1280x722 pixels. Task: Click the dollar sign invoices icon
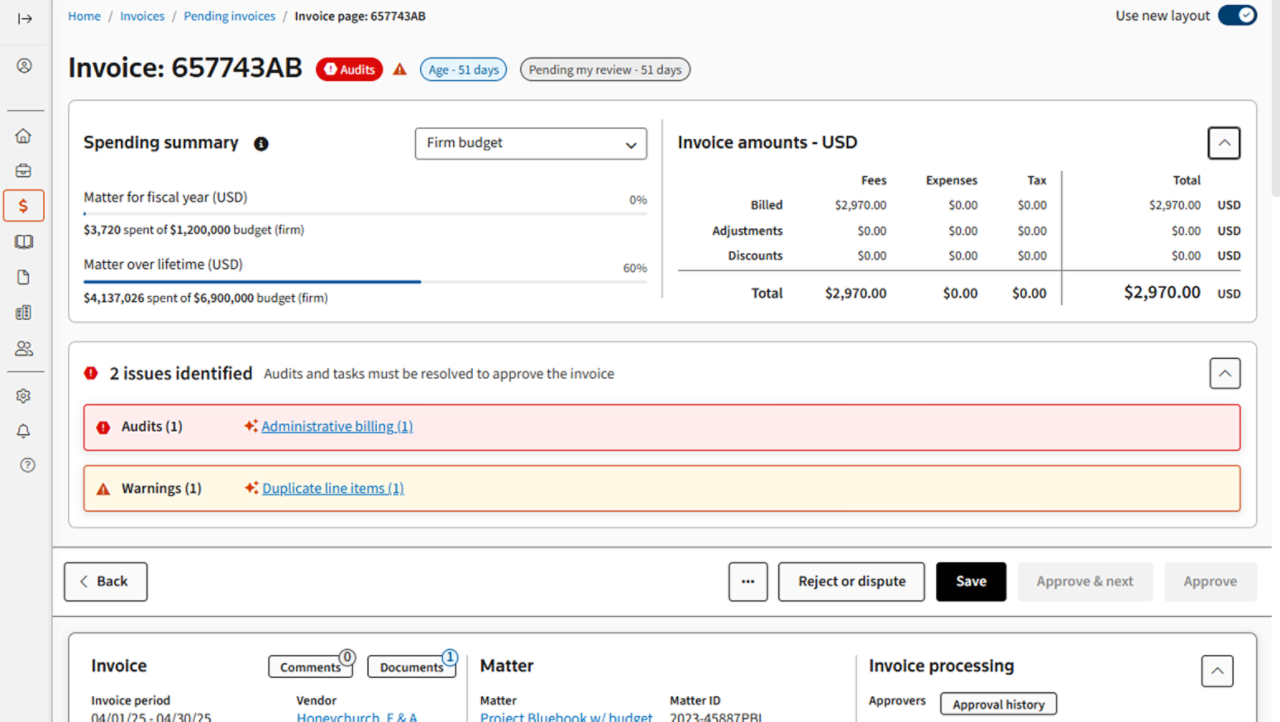pos(22,205)
